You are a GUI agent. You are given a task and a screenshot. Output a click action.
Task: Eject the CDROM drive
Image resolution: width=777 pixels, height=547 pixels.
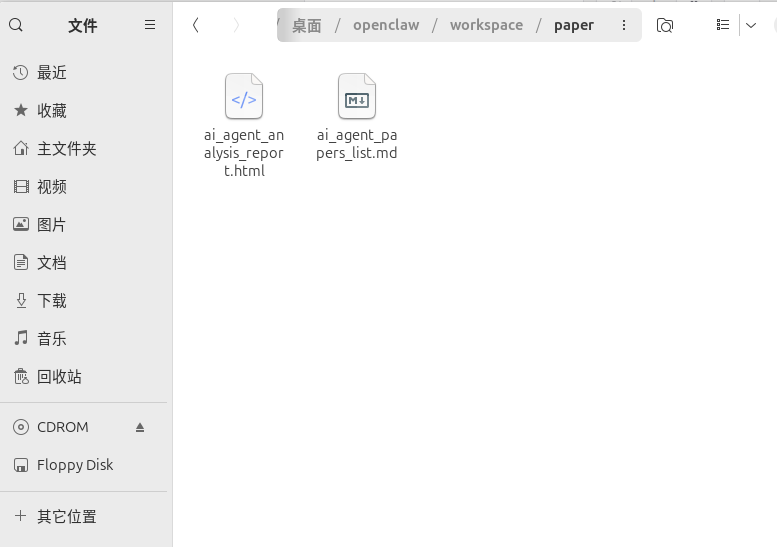pyautogui.click(x=140, y=427)
